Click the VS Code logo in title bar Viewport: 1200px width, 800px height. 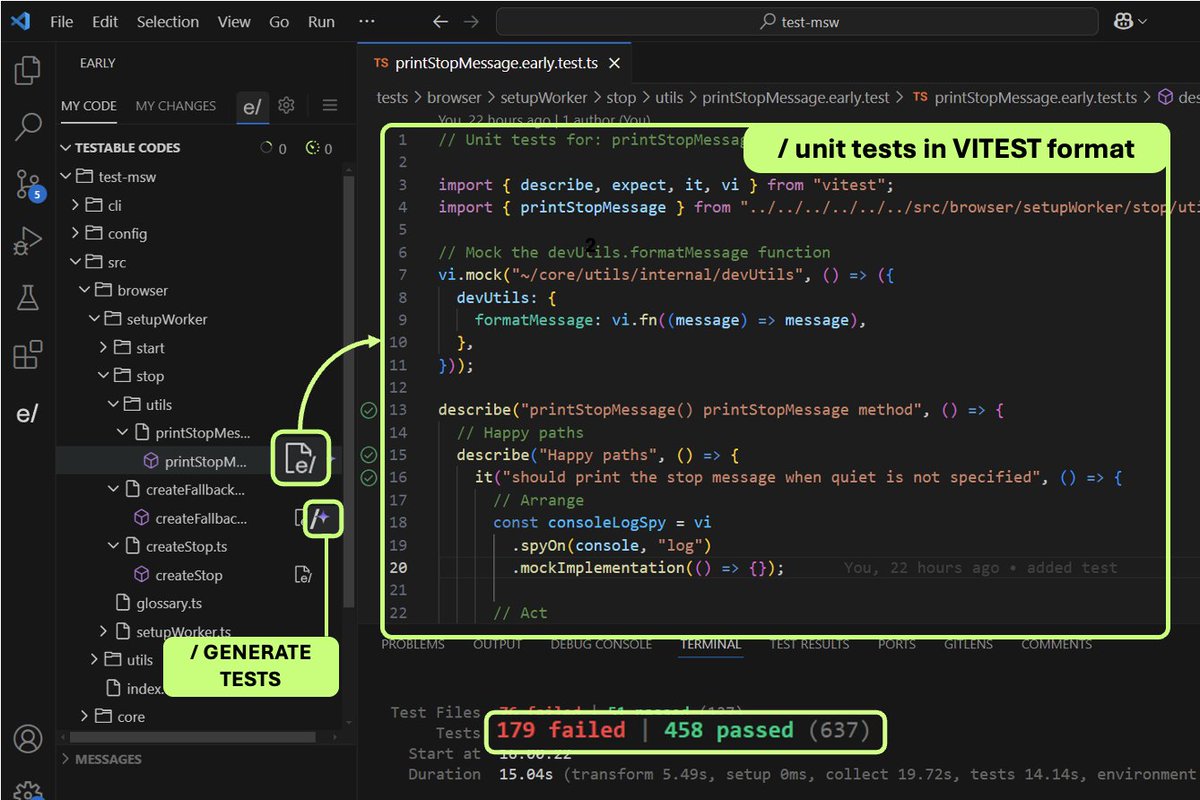[22, 21]
